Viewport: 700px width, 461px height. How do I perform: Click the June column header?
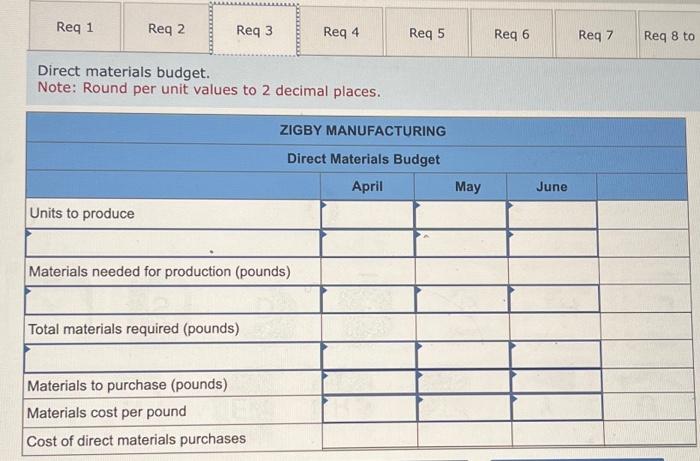(552, 187)
